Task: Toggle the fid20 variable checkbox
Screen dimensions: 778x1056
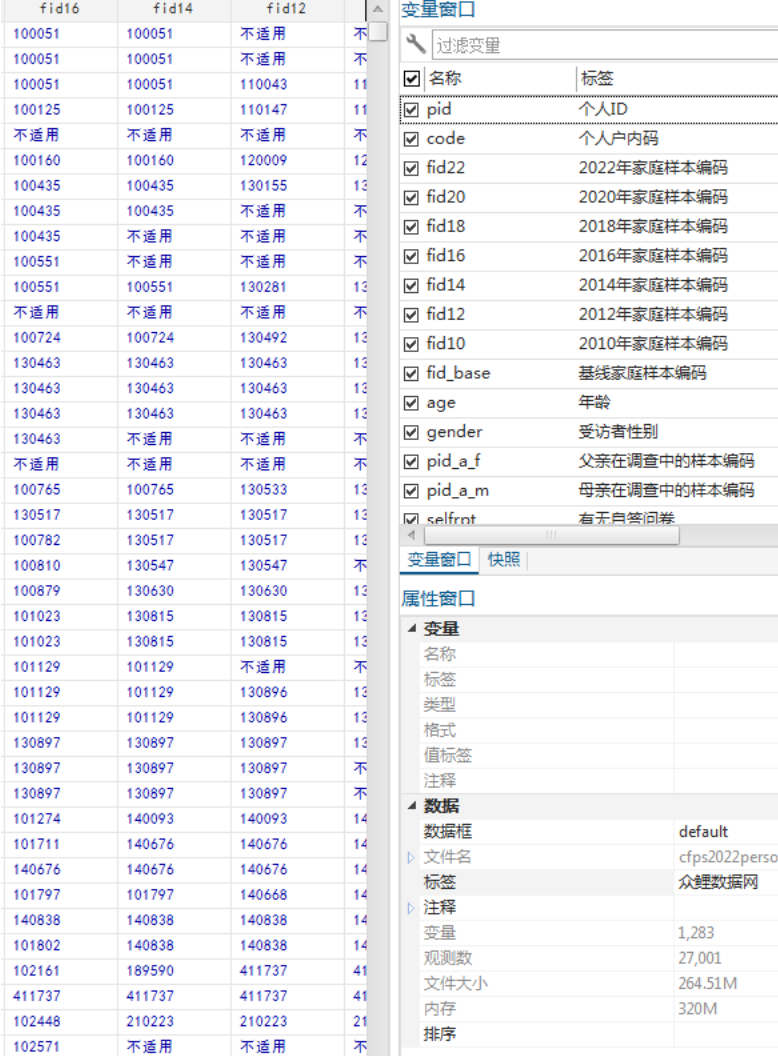Action: pyautogui.click(x=411, y=197)
